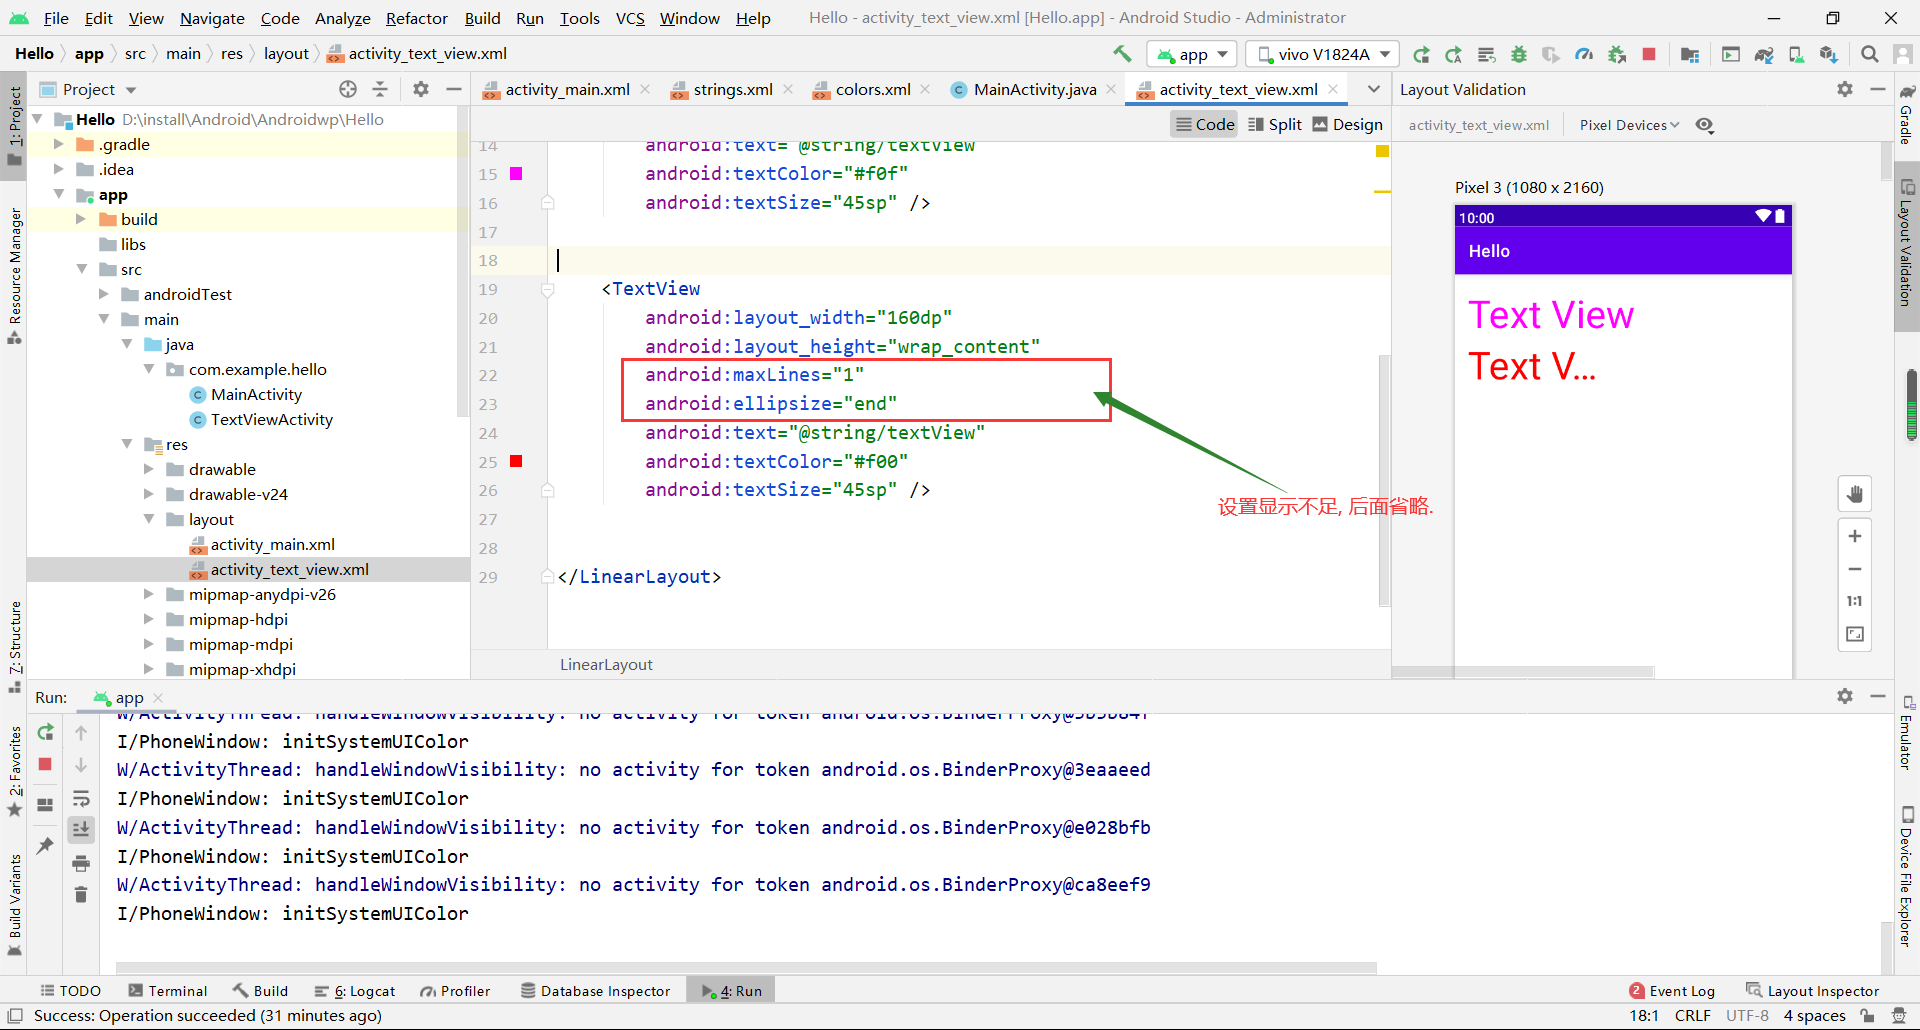1920x1030 pixels.
Task: Click the Make Project hammer icon
Action: pos(1122,54)
